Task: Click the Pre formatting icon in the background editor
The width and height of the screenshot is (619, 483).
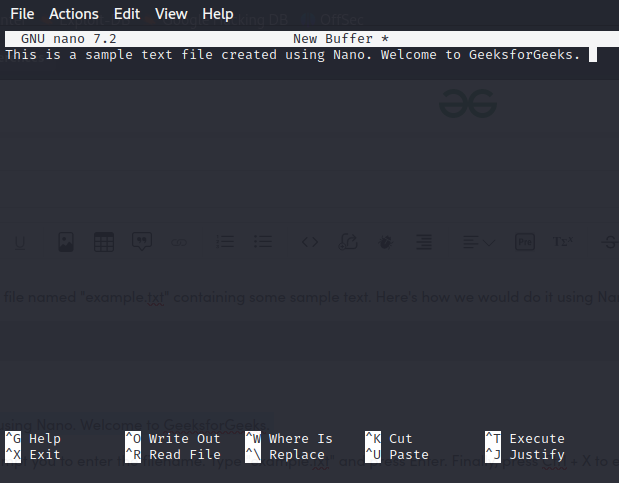Action: tap(525, 242)
